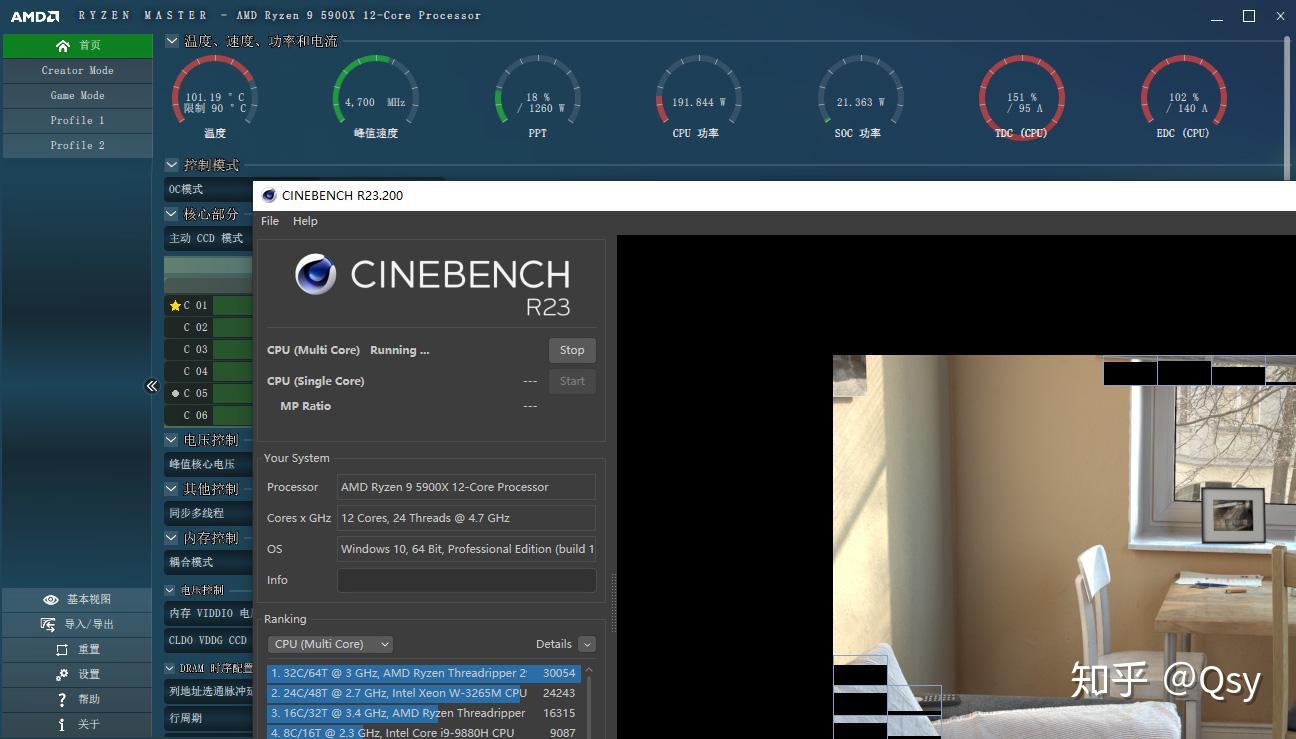Open 帮助 help in Ryzen Master
1296x739 pixels.
(x=78, y=699)
